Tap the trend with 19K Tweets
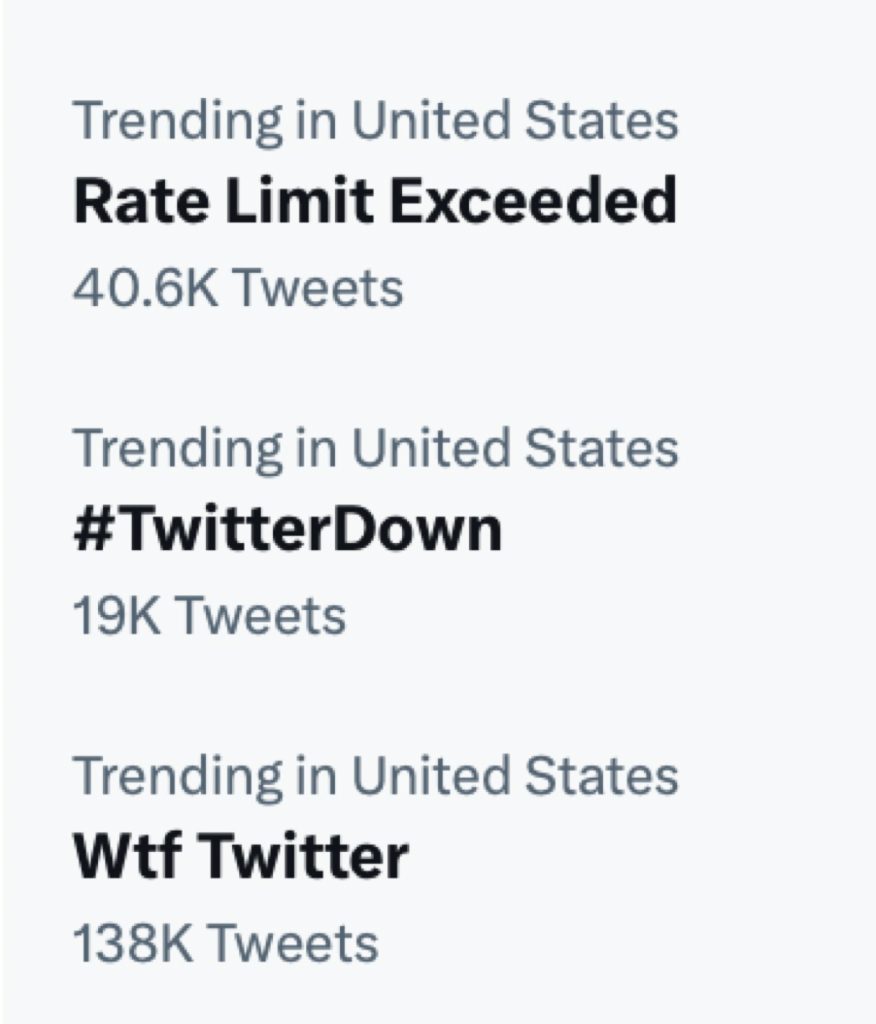Viewport: 876px width, 1024px height. 287,530
